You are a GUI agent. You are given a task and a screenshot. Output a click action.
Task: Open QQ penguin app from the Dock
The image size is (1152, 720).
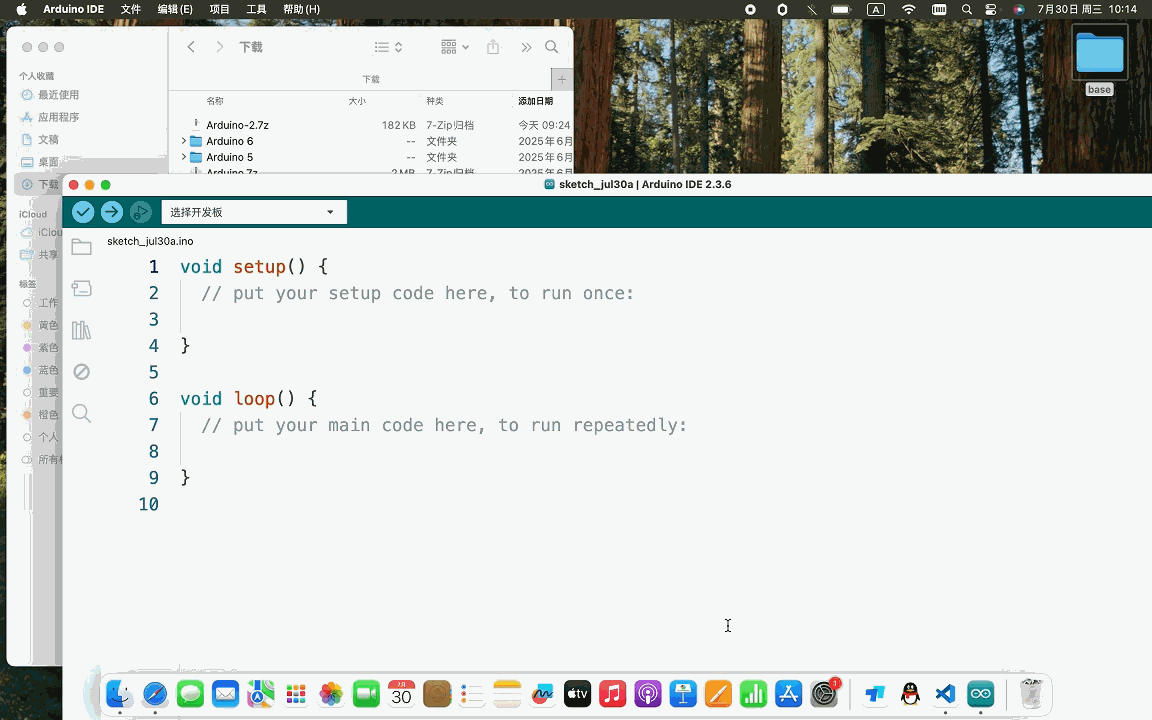pos(910,694)
